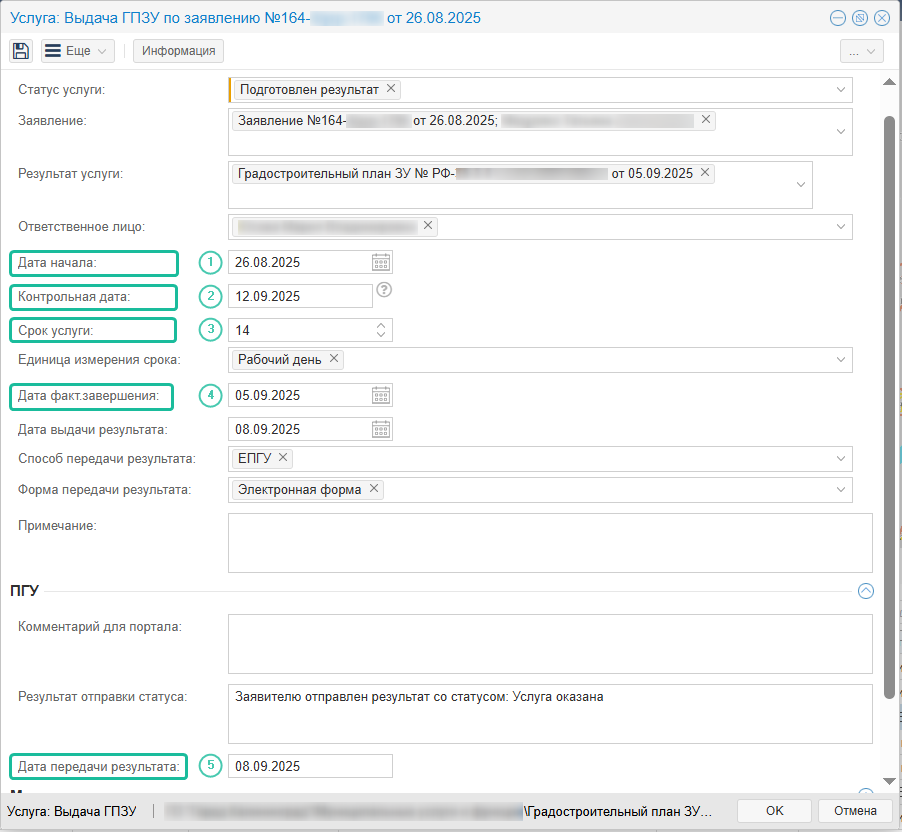Open calendar picker for Дата начала
The image size is (902, 832).
[381, 262]
